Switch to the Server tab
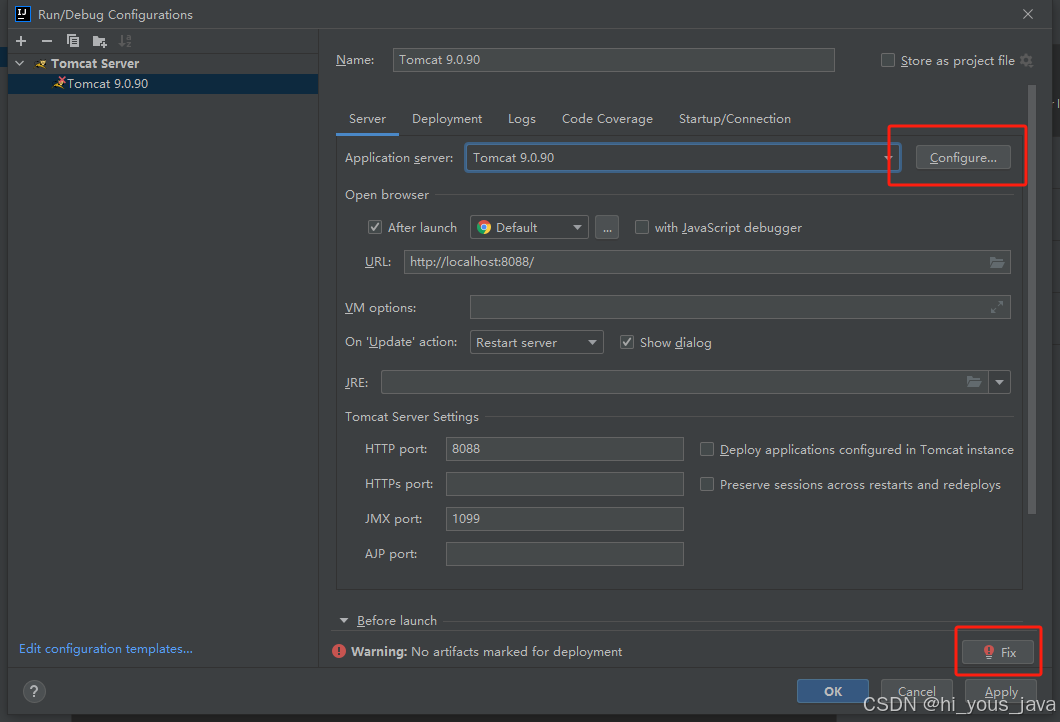 click(x=367, y=119)
